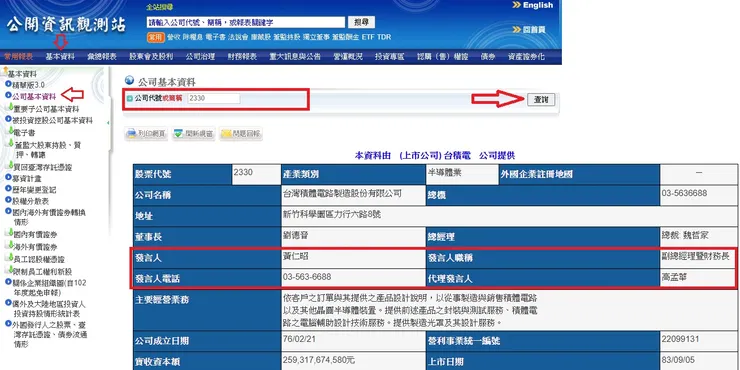
Task: Open the 公司治理 menu
Action: [200, 57]
